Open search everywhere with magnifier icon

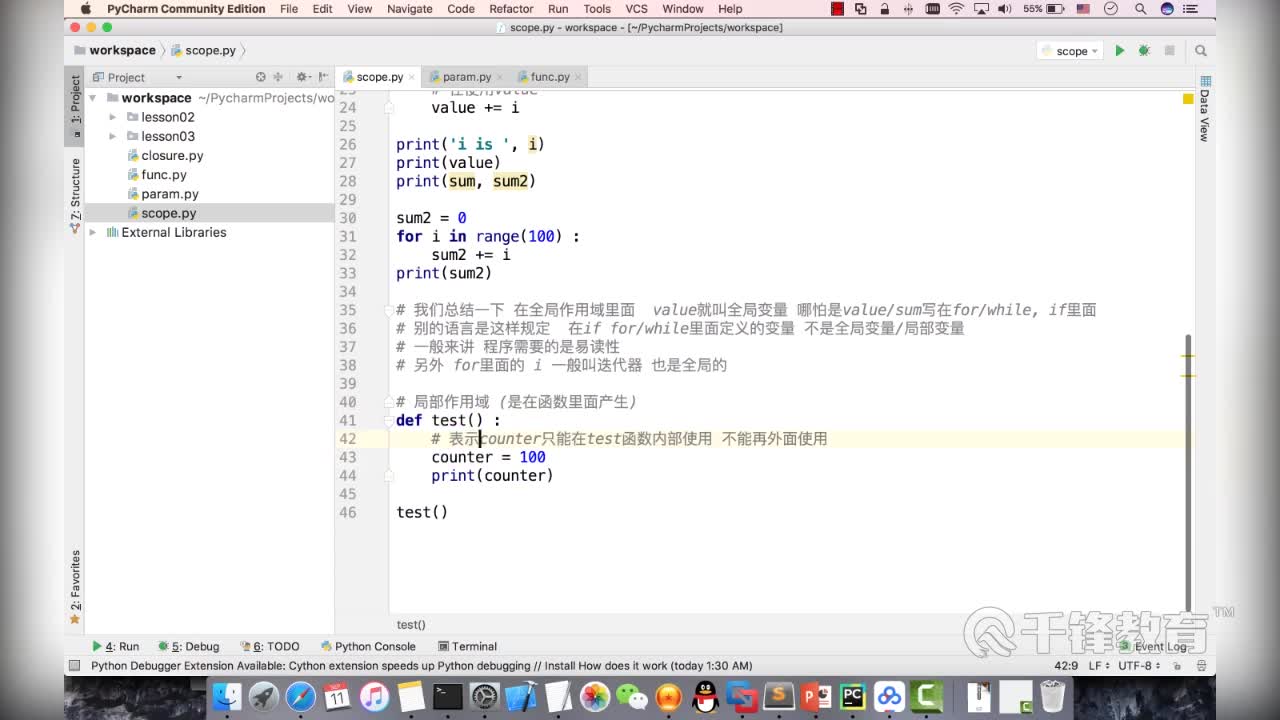(1200, 50)
